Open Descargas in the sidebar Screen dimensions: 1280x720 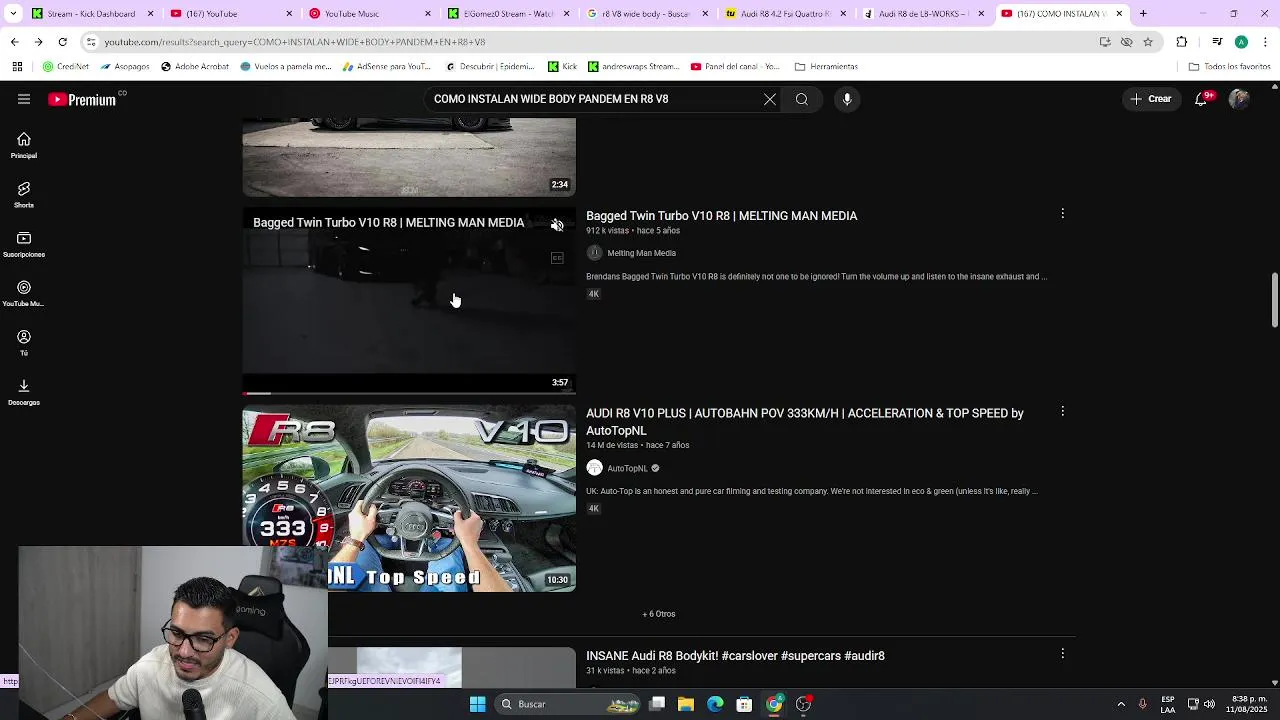[x=24, y=393]
